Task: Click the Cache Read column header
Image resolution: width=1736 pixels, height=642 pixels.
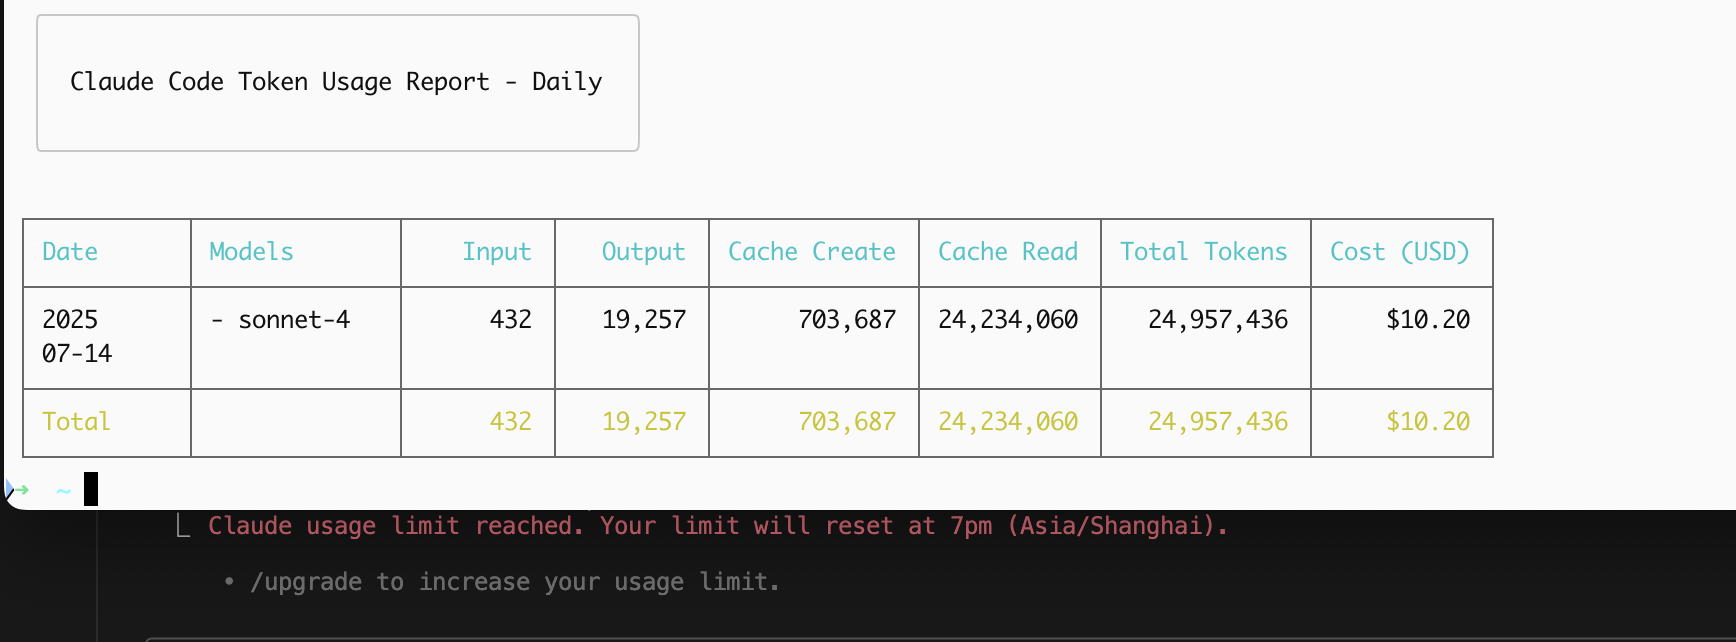Action: click(x=1007, y=252)
